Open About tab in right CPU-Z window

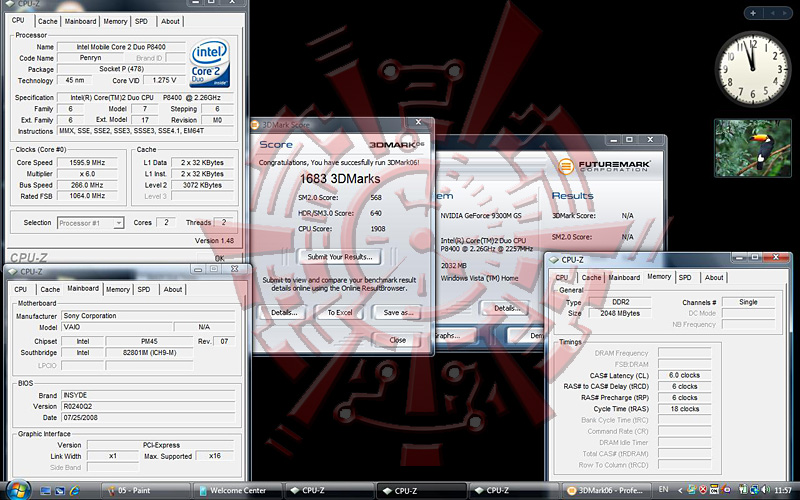pyautogui.click(x=714, y=278)
